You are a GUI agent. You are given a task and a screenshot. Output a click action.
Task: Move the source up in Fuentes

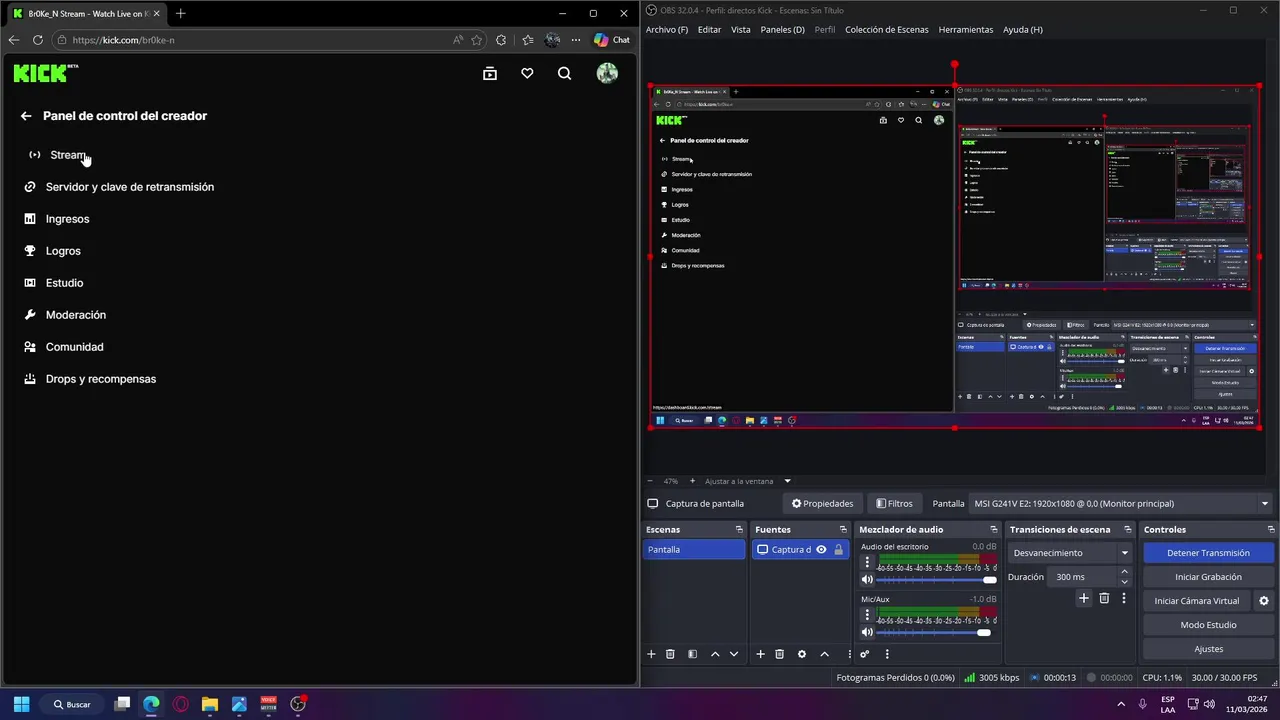pyautogui.click(x=824, y=654)
